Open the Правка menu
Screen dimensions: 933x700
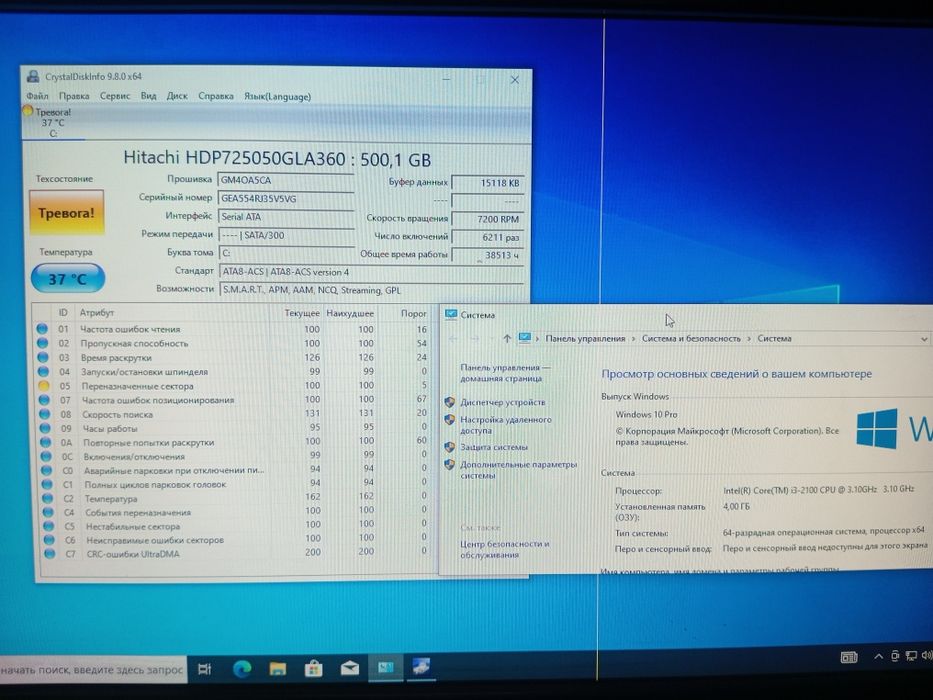tap(74, 96)
